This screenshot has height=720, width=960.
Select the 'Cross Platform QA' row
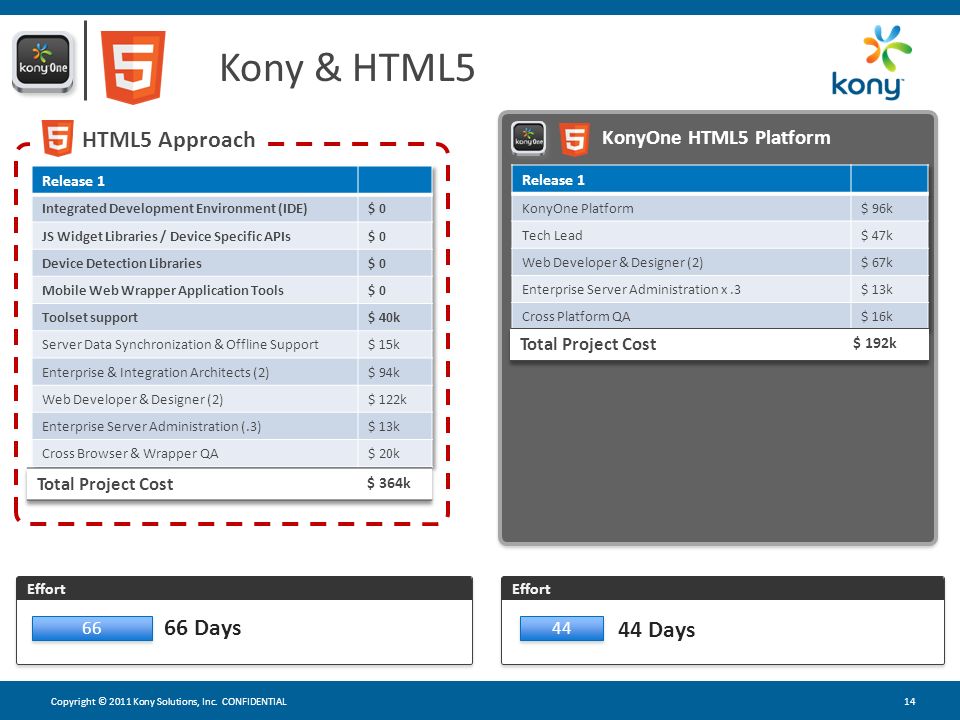click(719, 316)
